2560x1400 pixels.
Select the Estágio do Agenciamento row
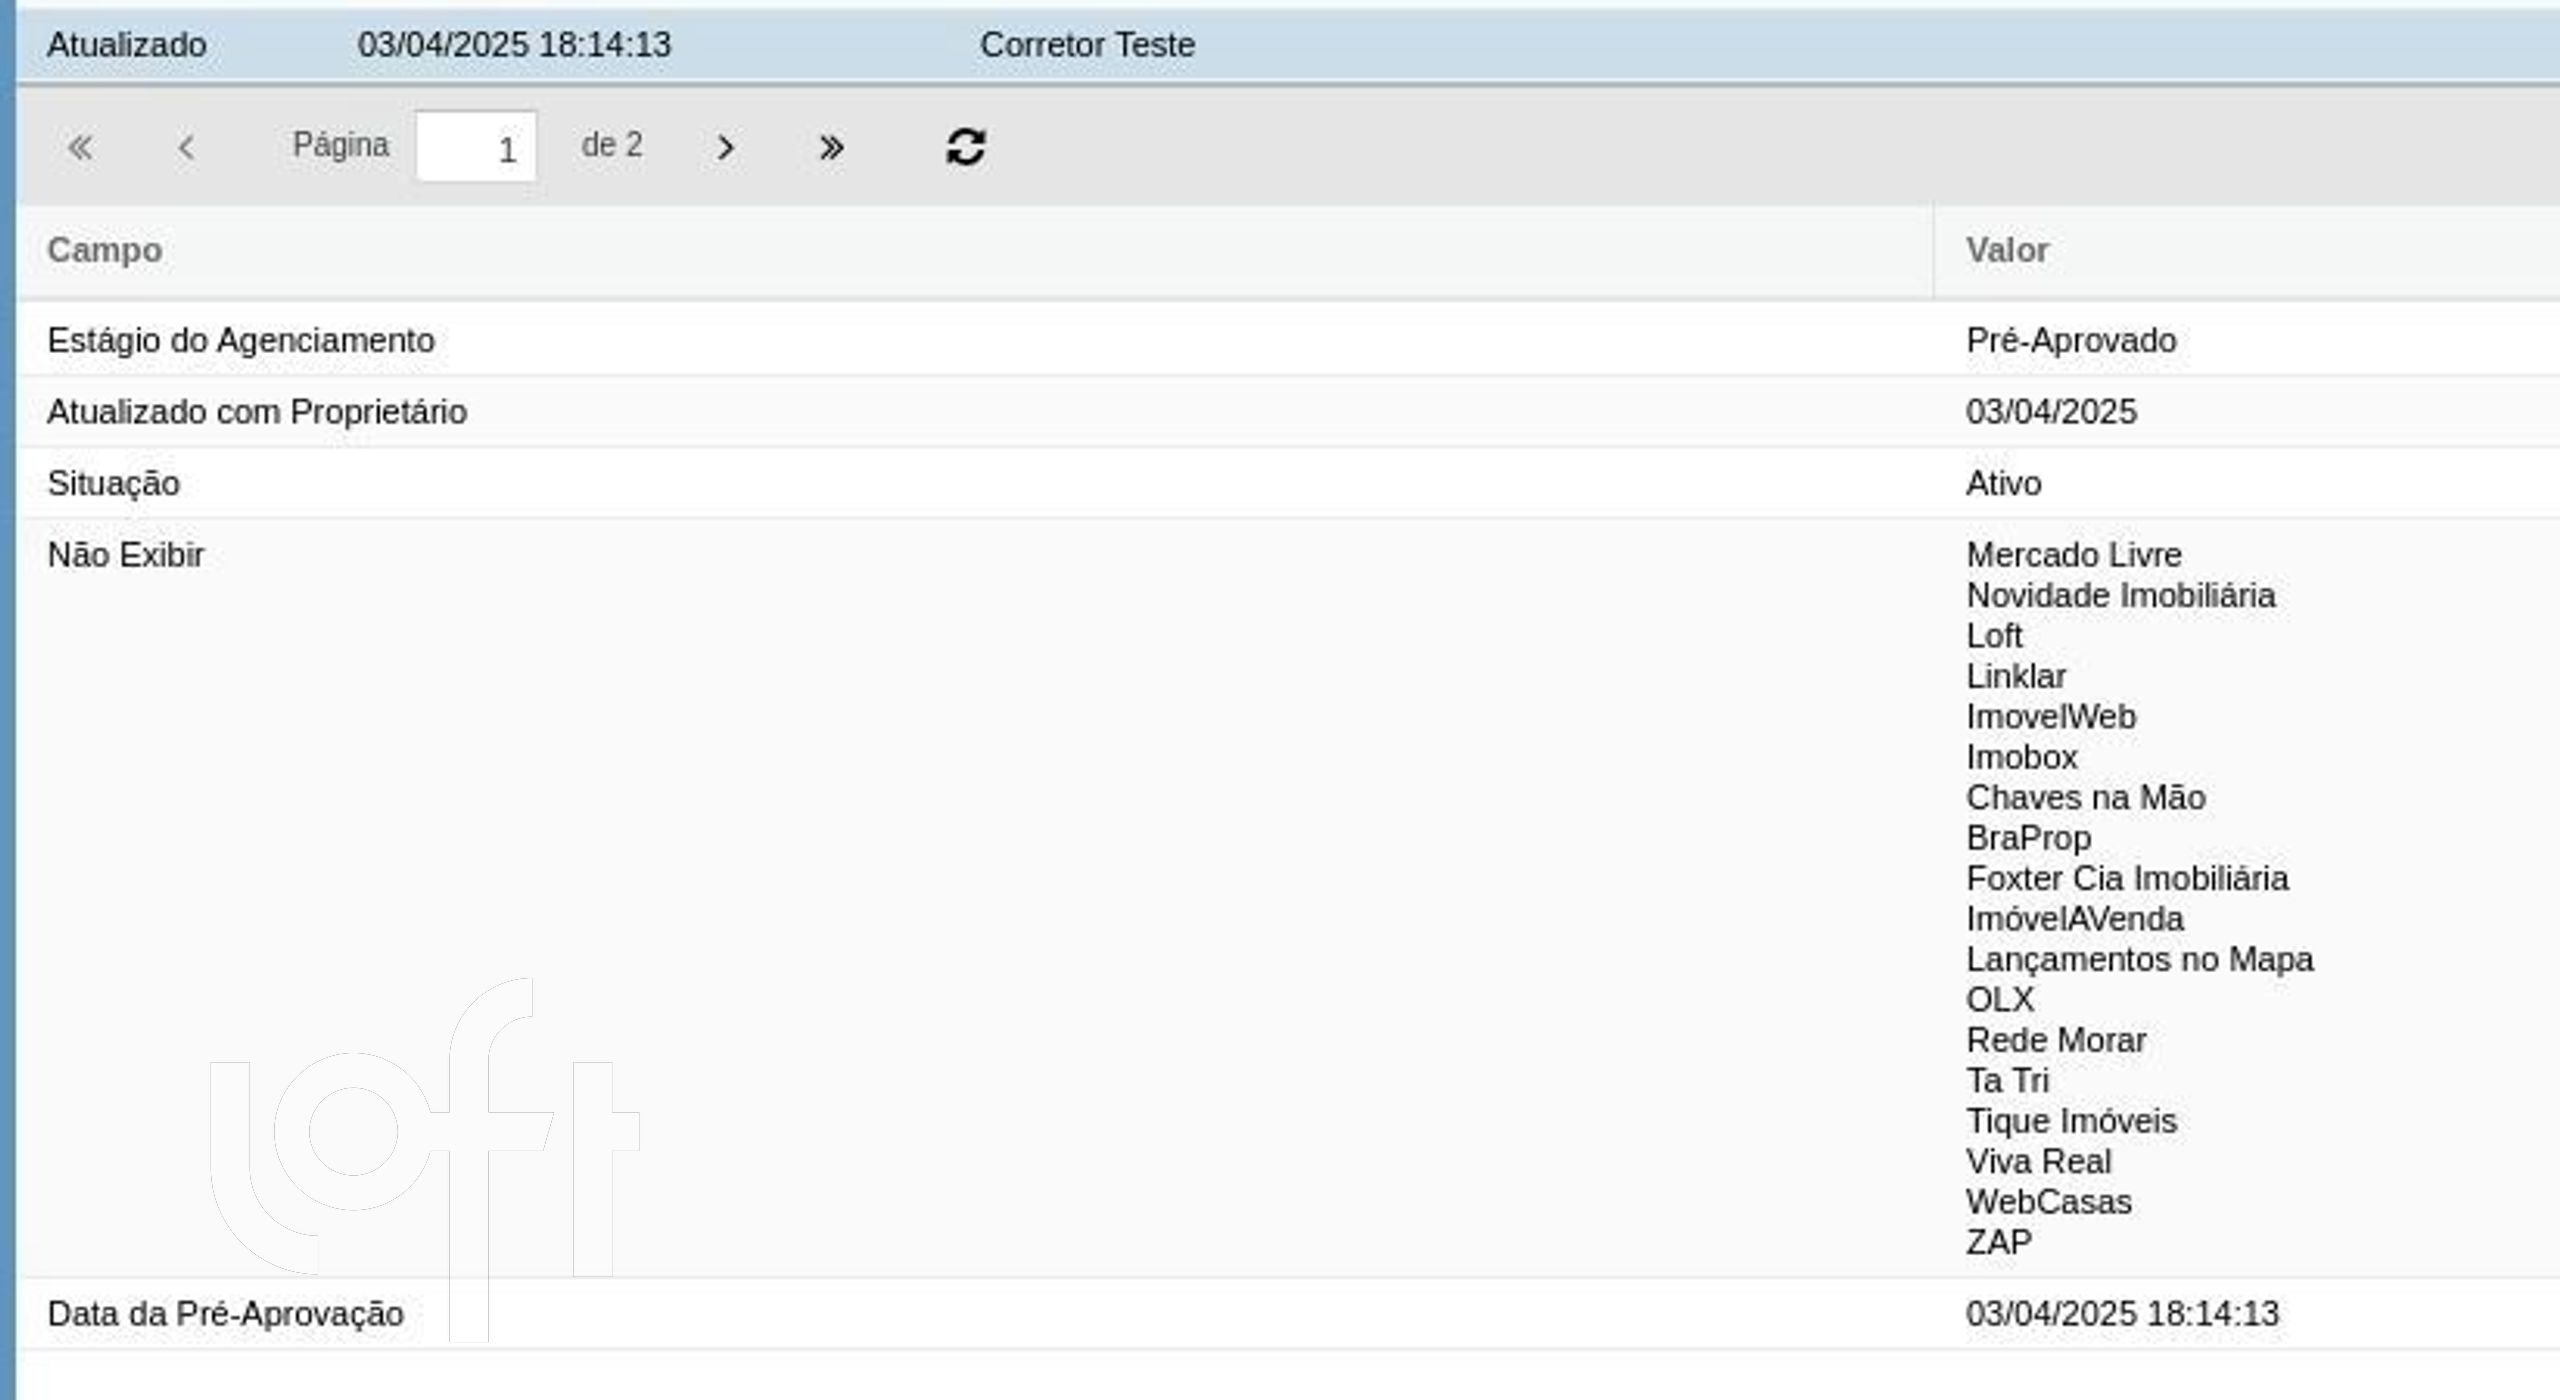(1288, 340)
